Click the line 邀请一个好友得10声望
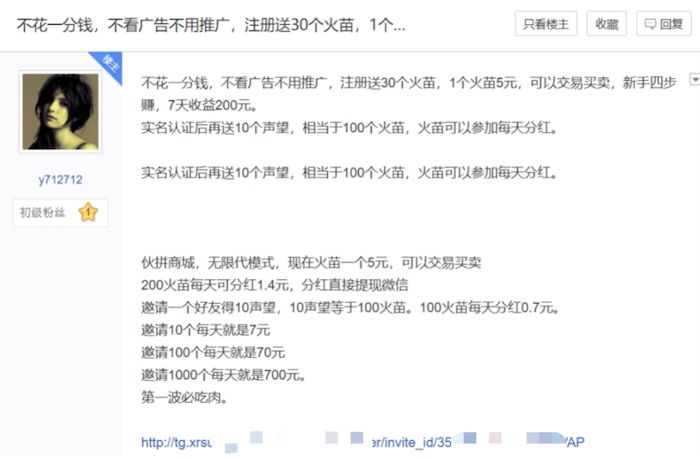This screenshot has width=700, height=459. coord(350,307)
